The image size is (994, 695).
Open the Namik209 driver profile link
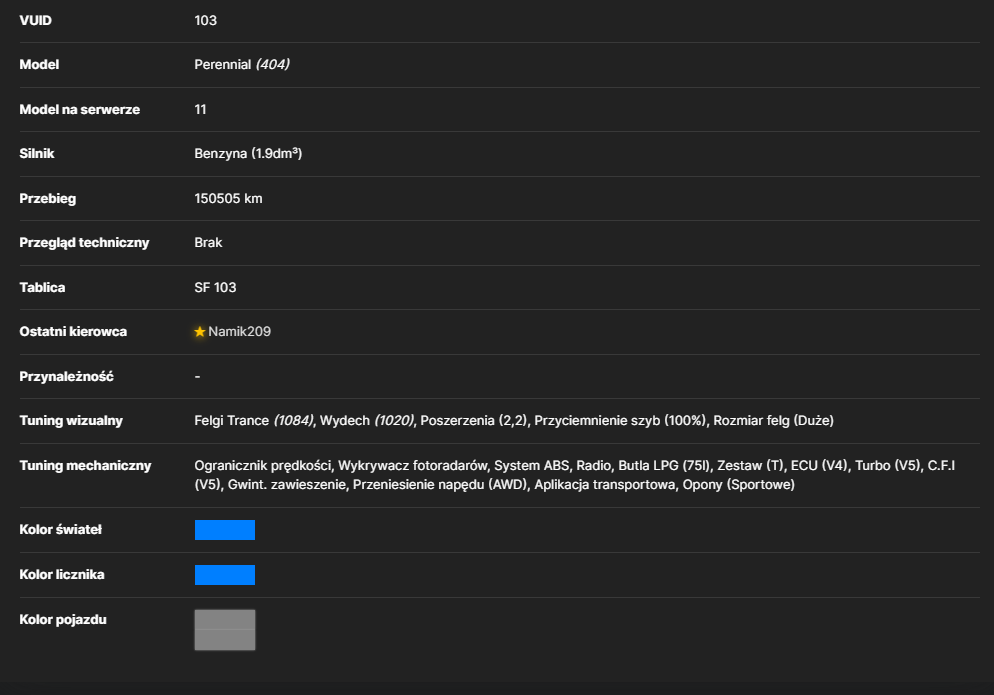[239, 332]
